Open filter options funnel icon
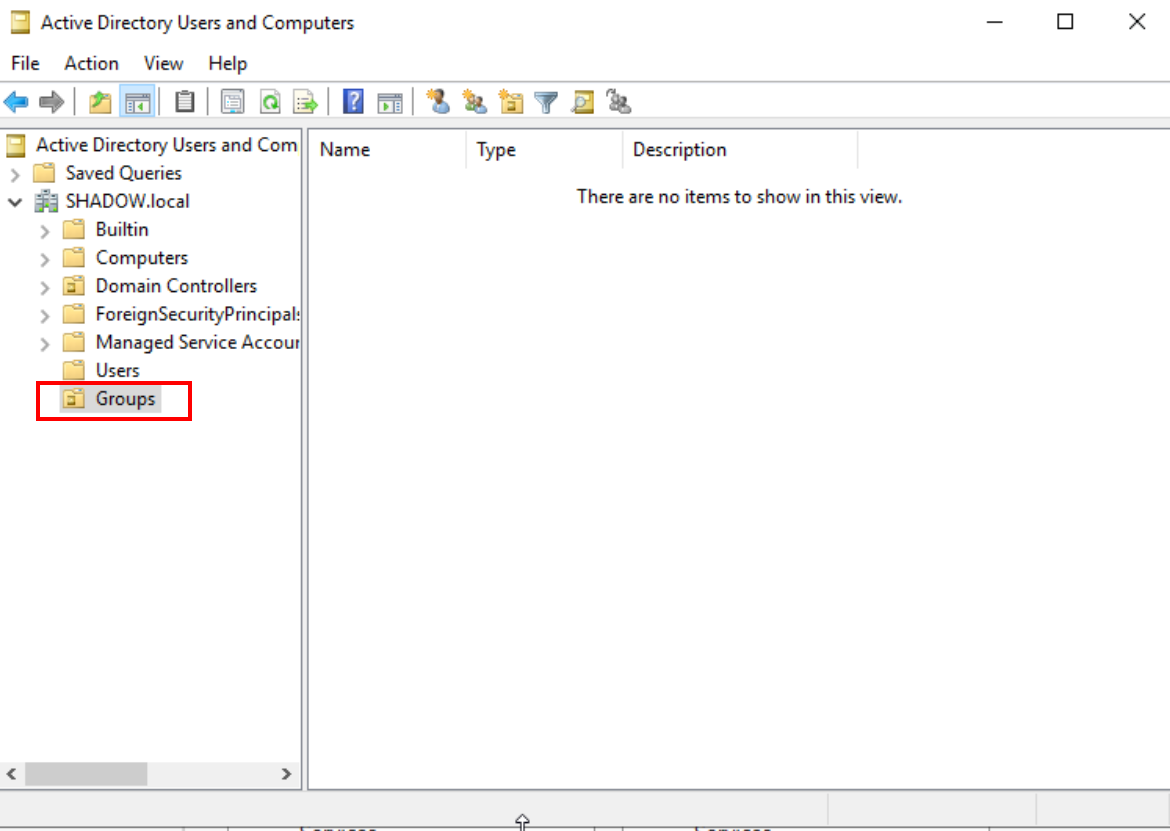The width and height of the screenshot is (1170, 831). click(x=546, y=102)
